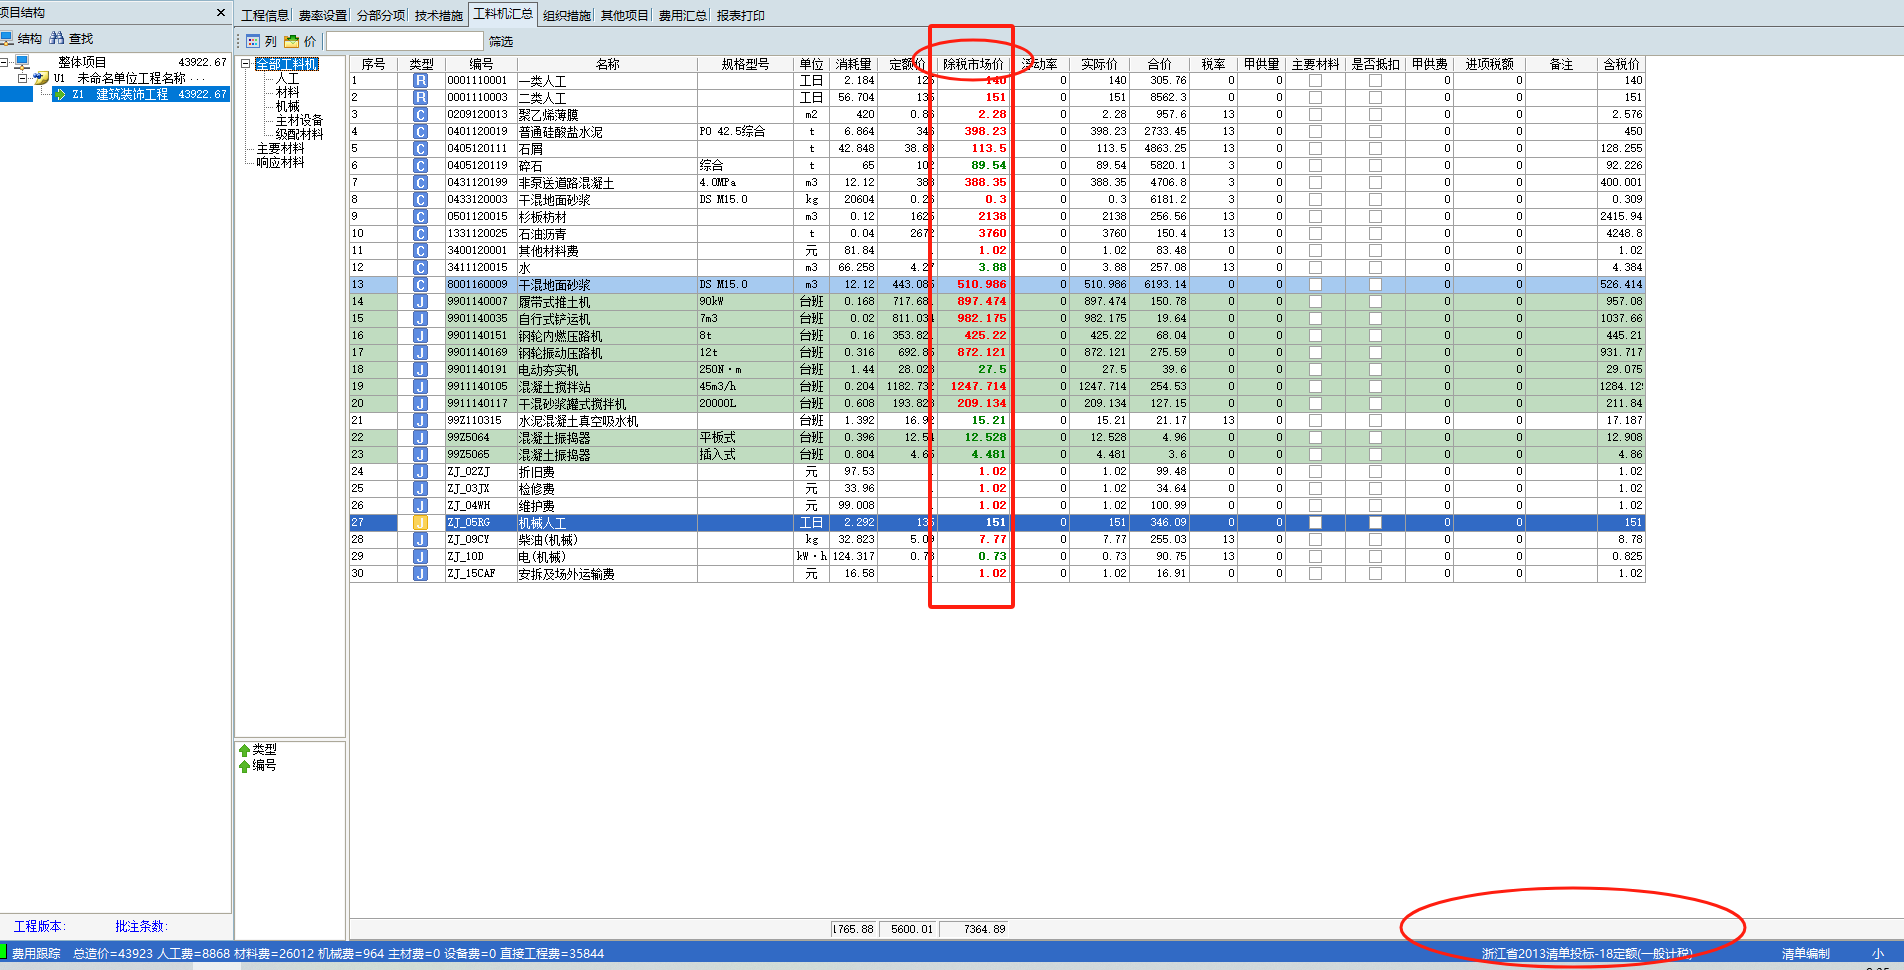Click the C type icon for 聚乙烯薄膜
Image resolution: width=1904 pixels, height=970 pixels.
tap(421, 115)
